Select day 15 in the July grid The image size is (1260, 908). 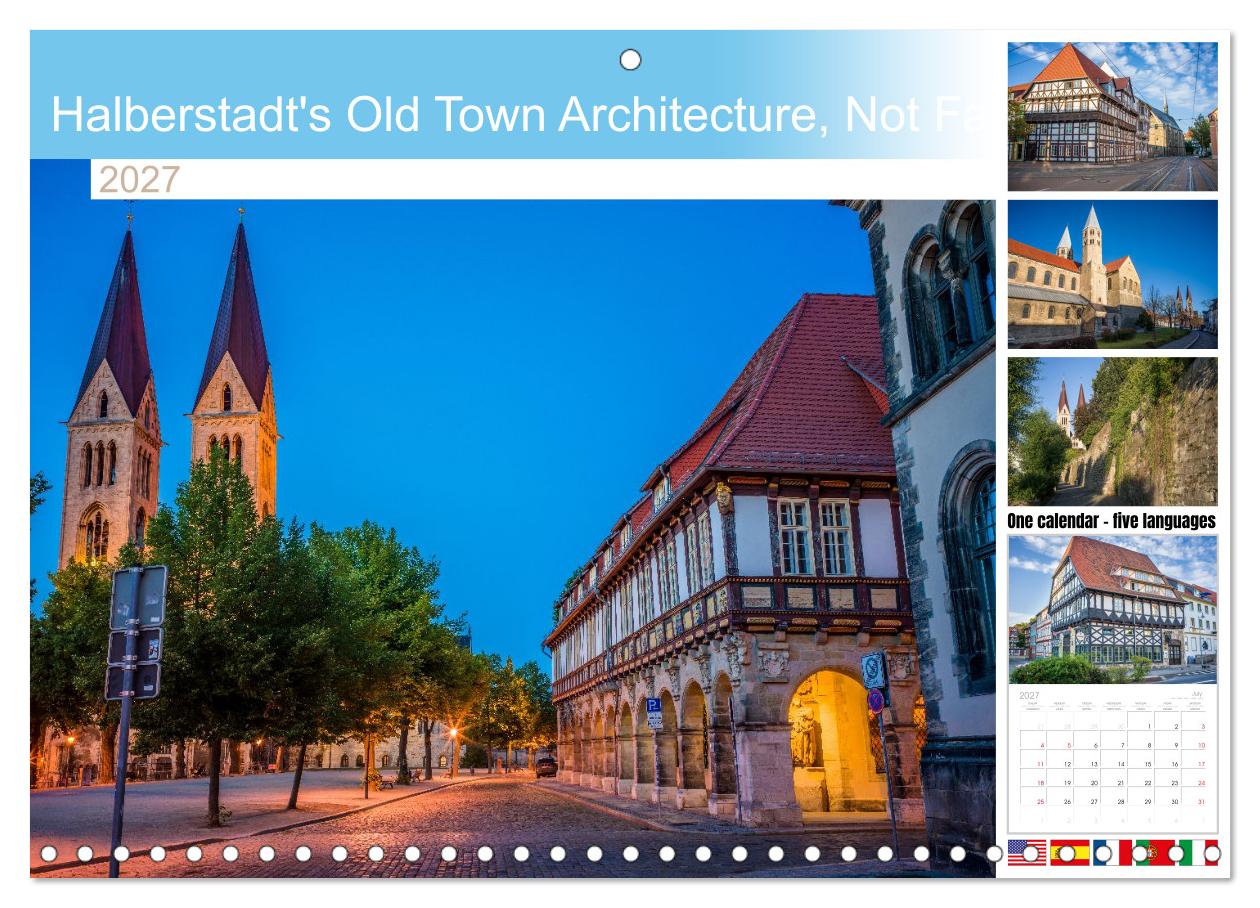click(x=1148, y=764)
